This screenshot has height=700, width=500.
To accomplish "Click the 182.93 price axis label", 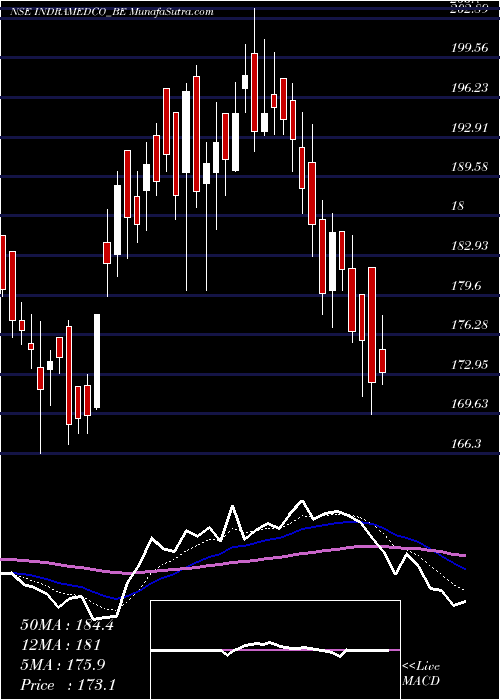I will [x=469, y=246].
